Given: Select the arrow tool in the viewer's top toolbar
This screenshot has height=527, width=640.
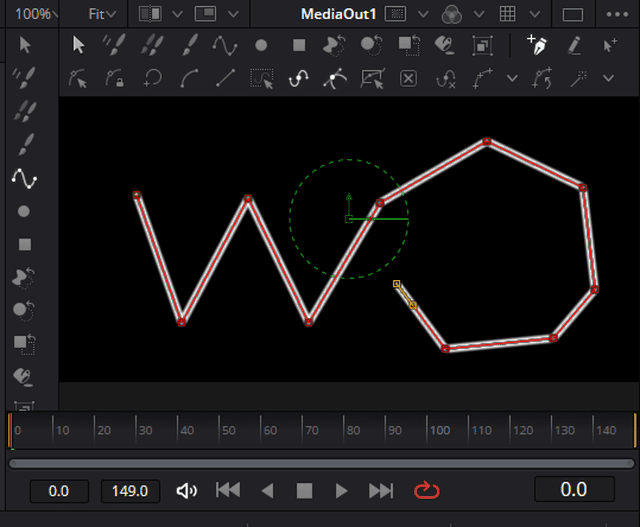Looking at the screenshot, I should click(x=78, y=44).
